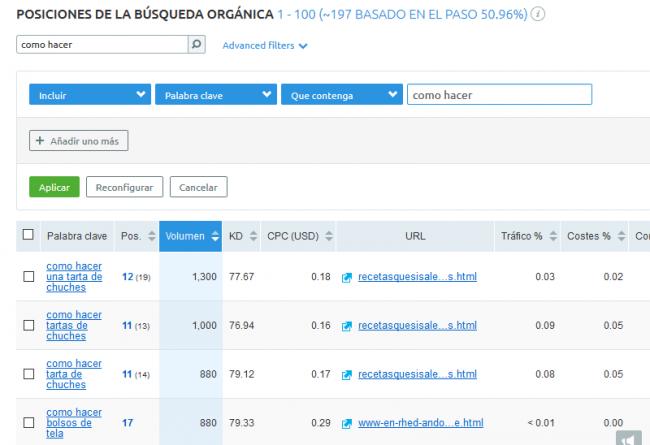The image size is (650, 445).
Task: Open the www-en-rhed-ando...e.html URL link
Action: coord(421,423)
